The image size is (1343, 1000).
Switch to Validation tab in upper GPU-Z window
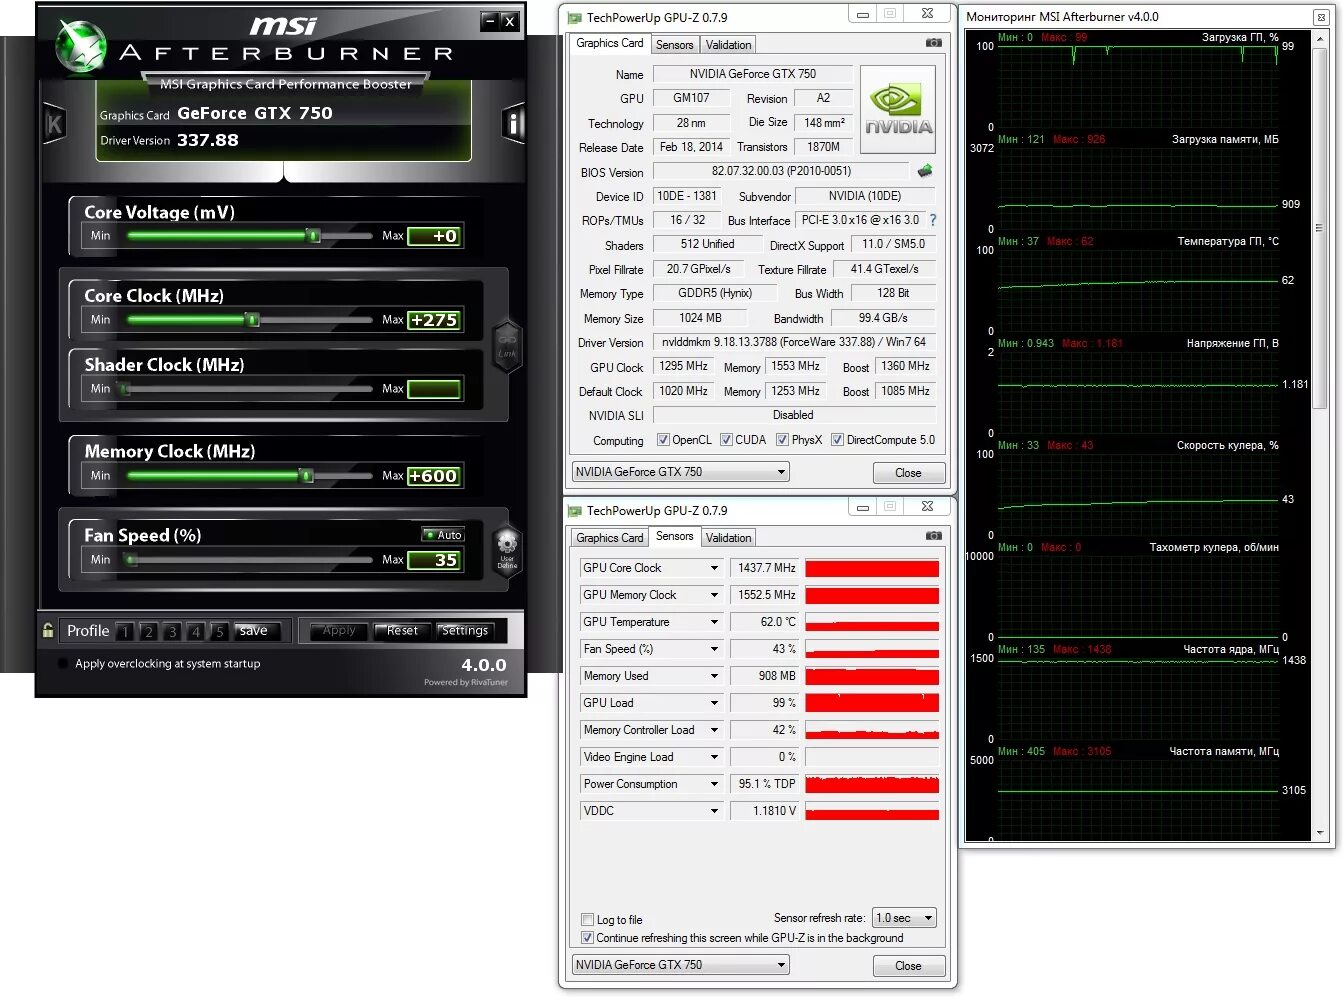point(728,45)
